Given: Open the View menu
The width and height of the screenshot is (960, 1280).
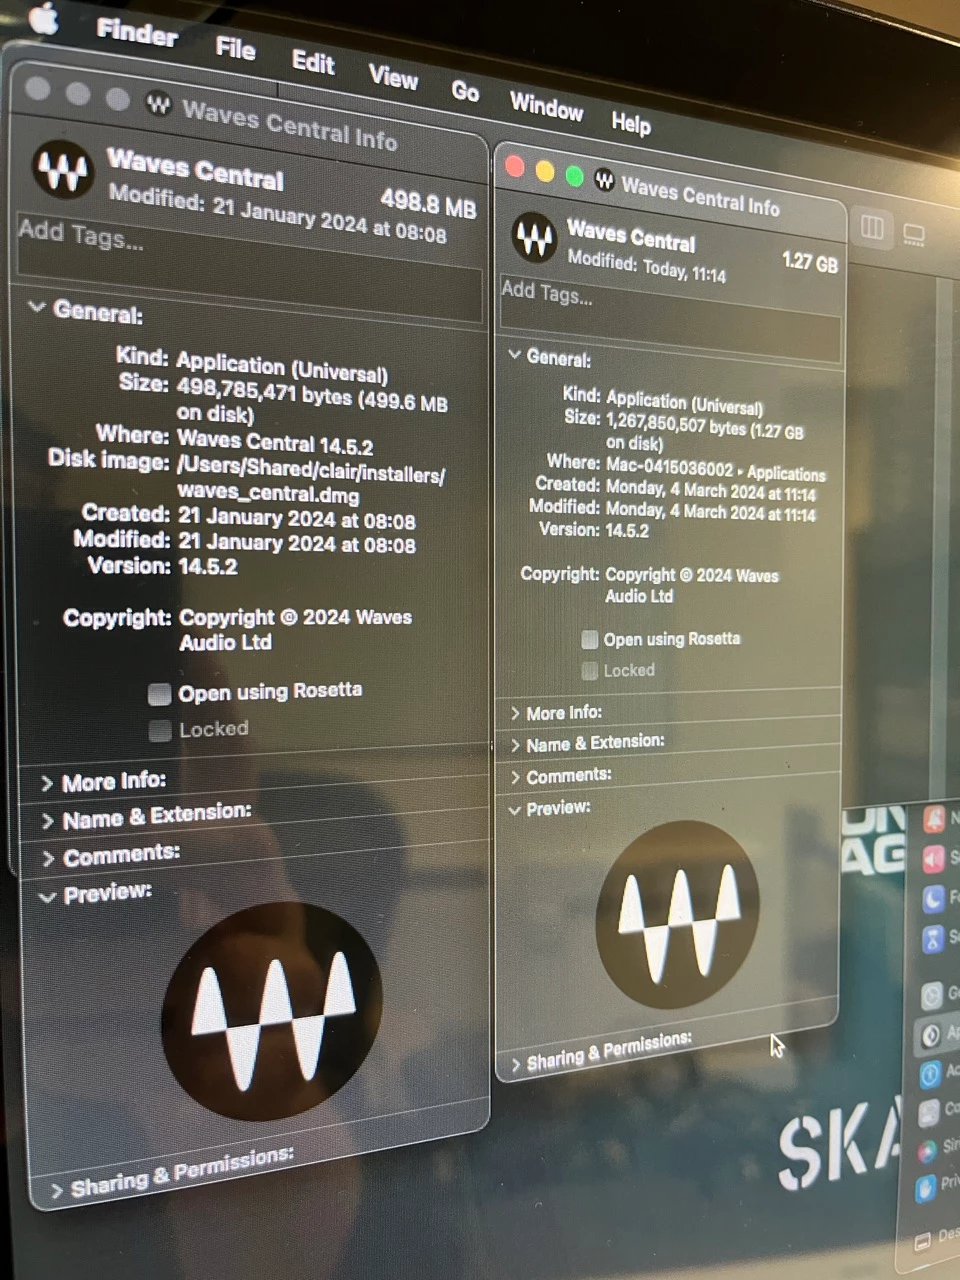Looking at the screenshot, I should tap(393, 77).
